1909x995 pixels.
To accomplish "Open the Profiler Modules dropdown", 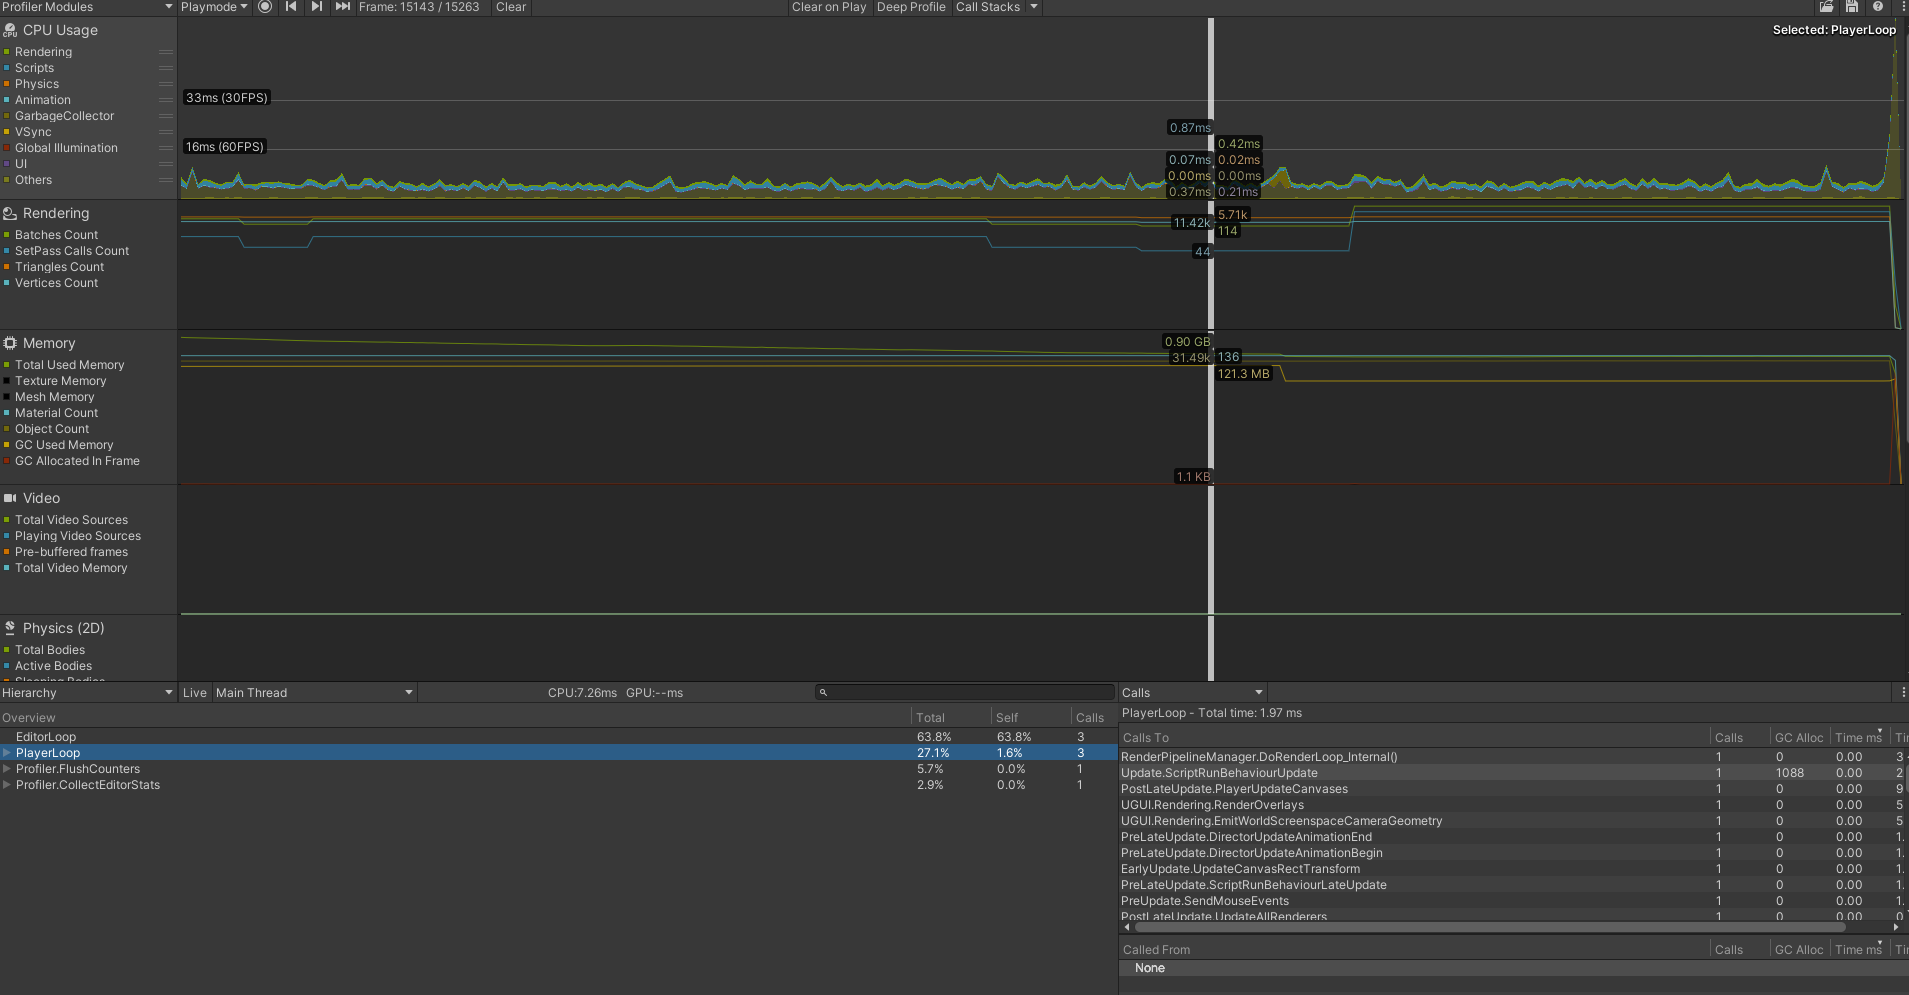I will tap(88, 7).
